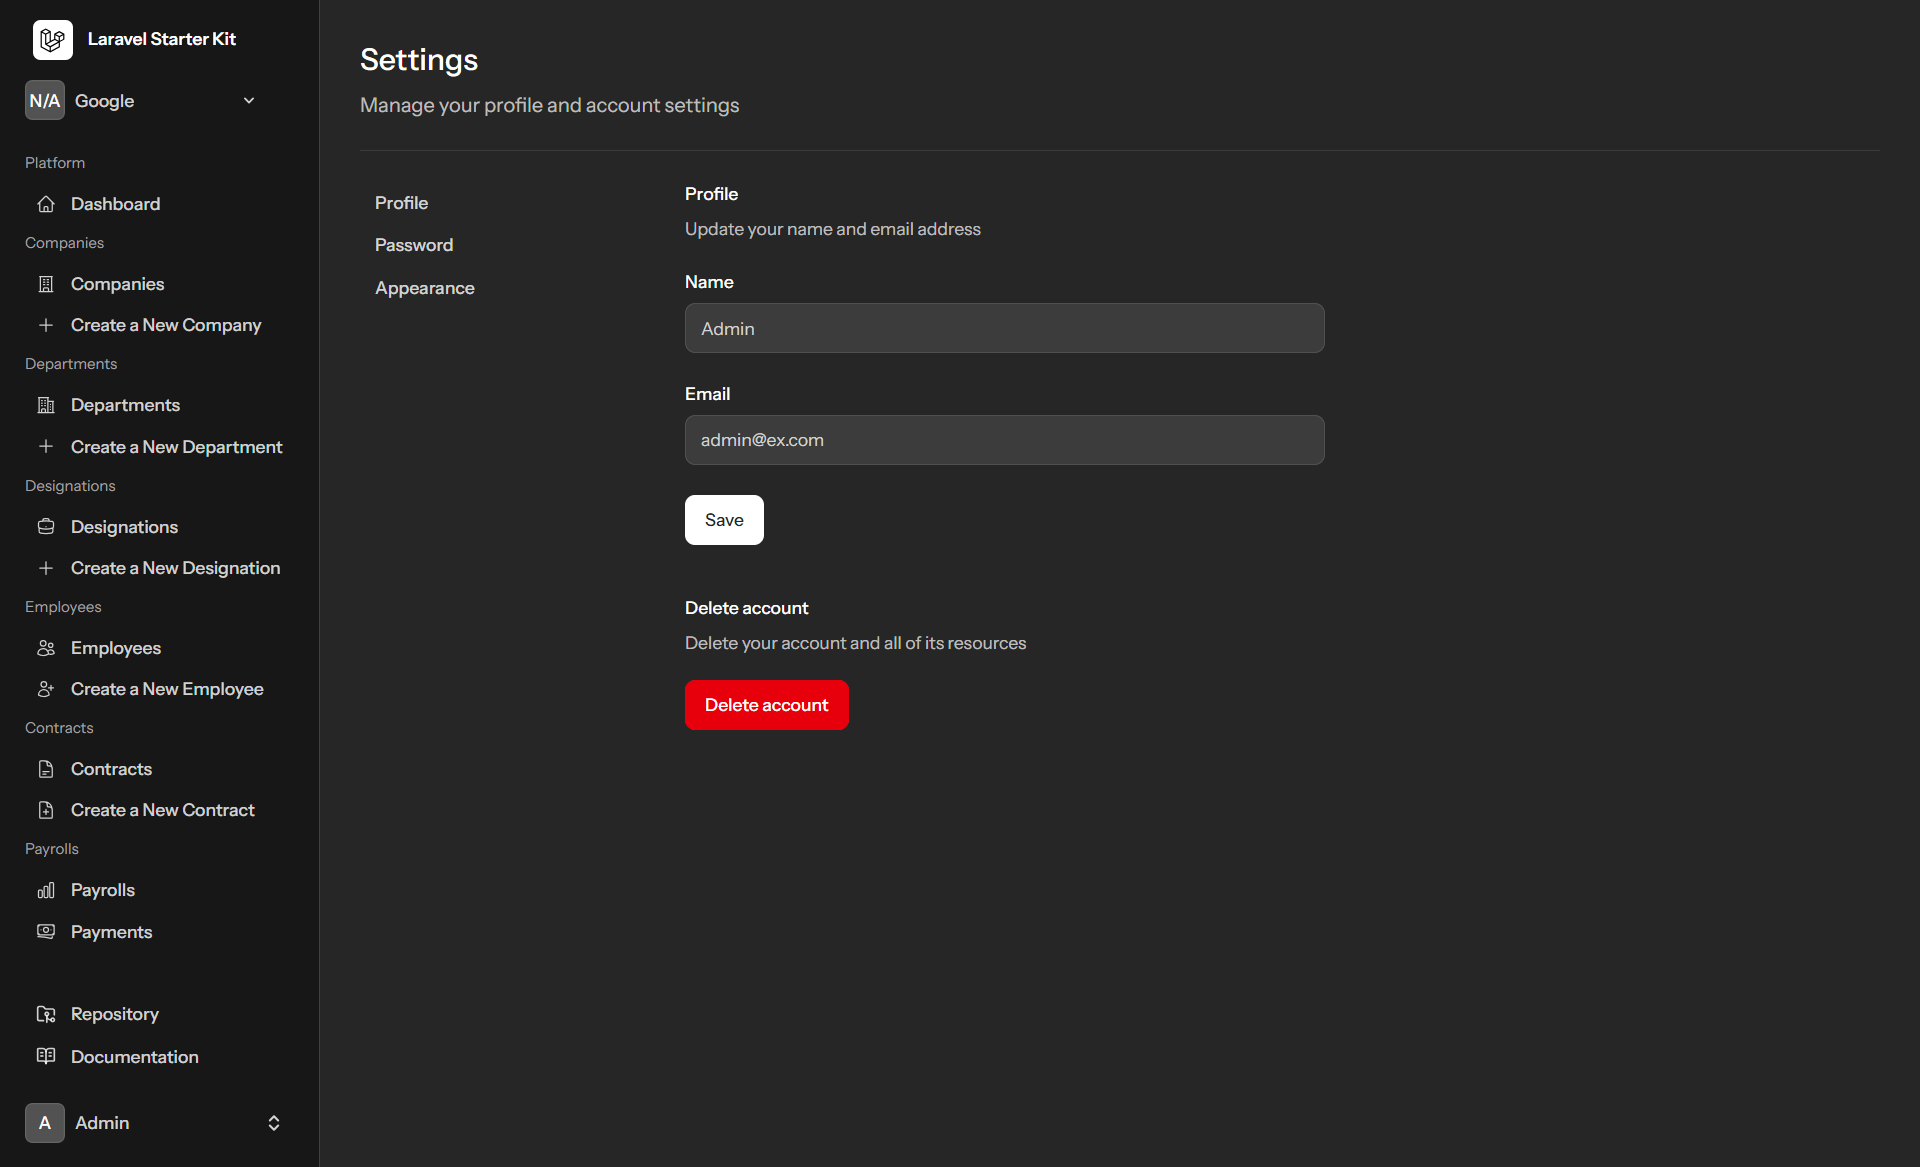Click the Repository folder icon
This screenshot has height=1167, width=1920.
click(x=46, y=1014)
